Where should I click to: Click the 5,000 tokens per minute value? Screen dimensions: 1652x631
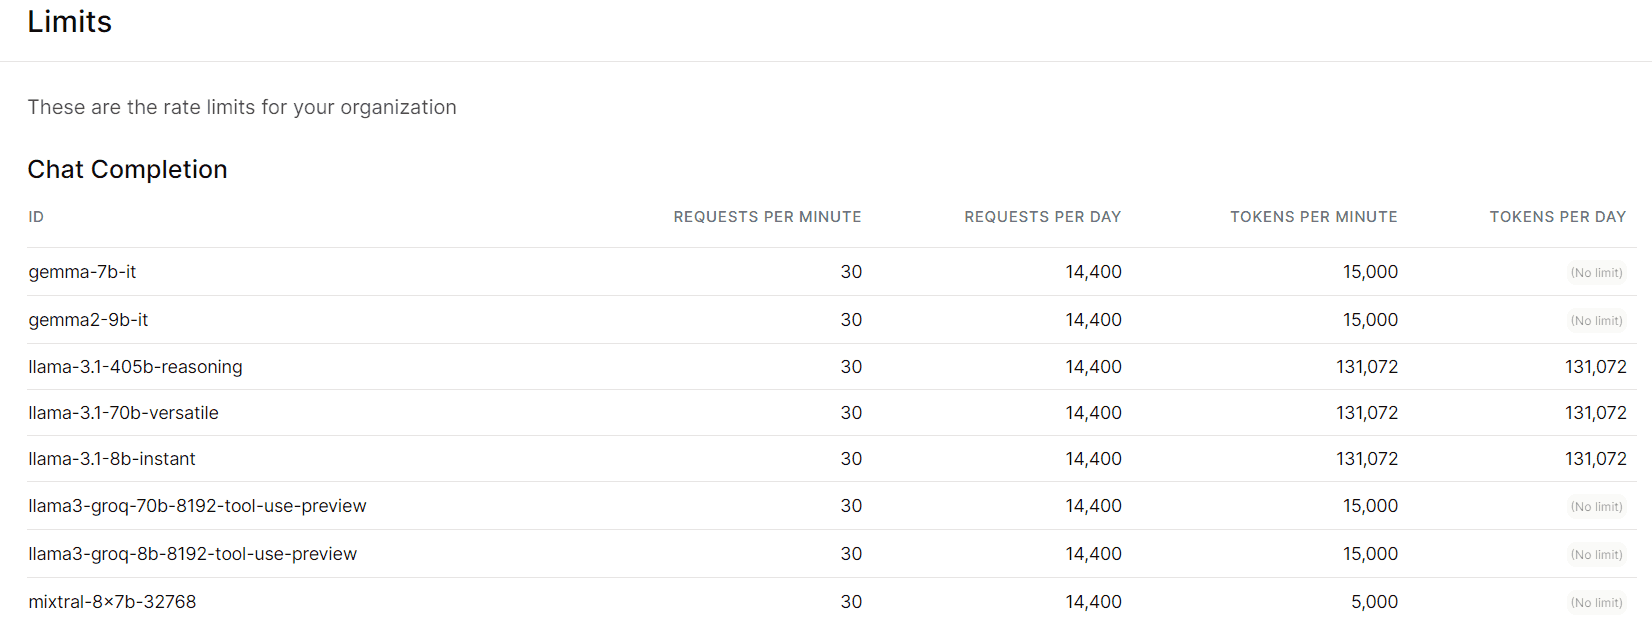click(x=1374, y=602)
